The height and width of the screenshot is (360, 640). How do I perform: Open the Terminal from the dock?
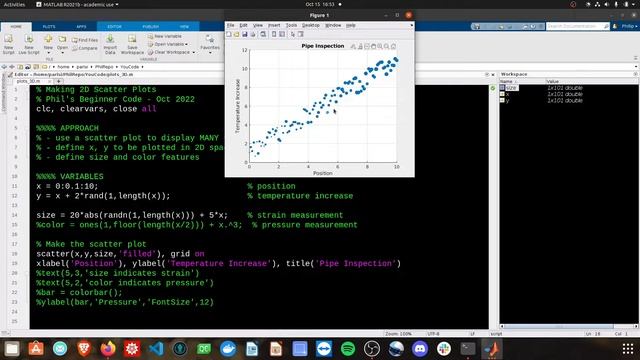click(x=468, y=349)
